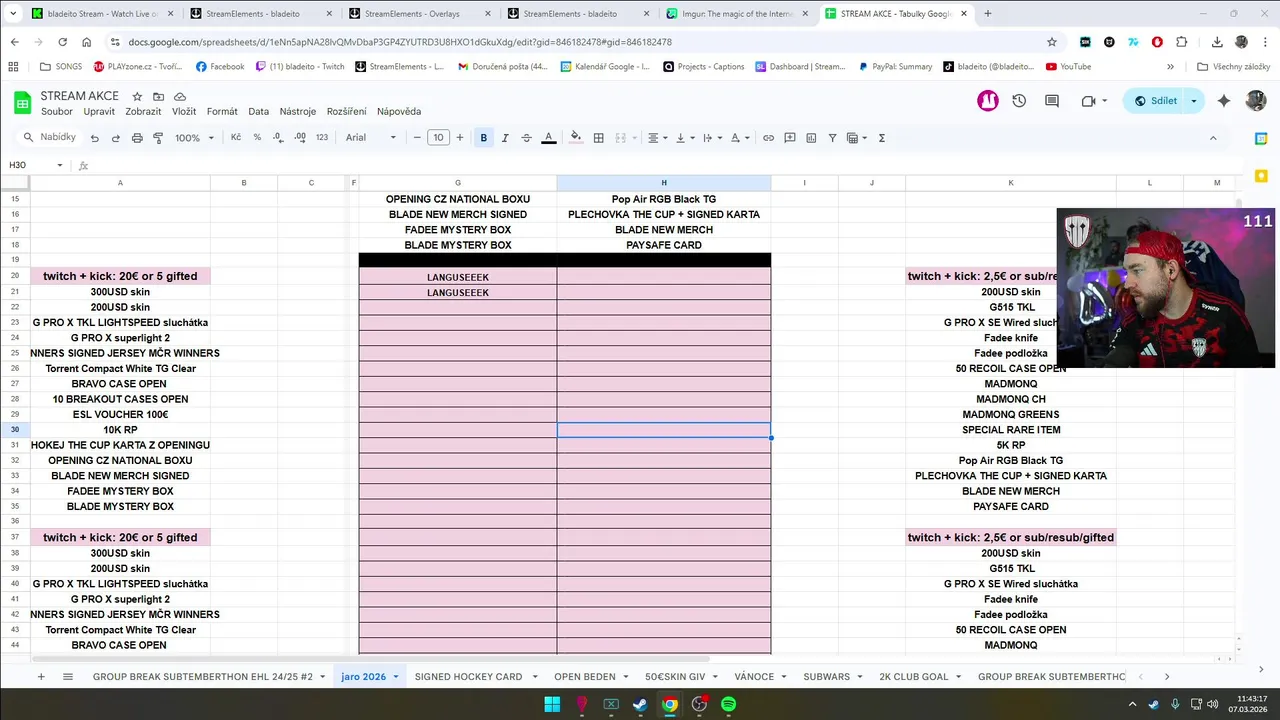Open Vložit menu
Screen dimensions: 1280x720
[184, 112]
